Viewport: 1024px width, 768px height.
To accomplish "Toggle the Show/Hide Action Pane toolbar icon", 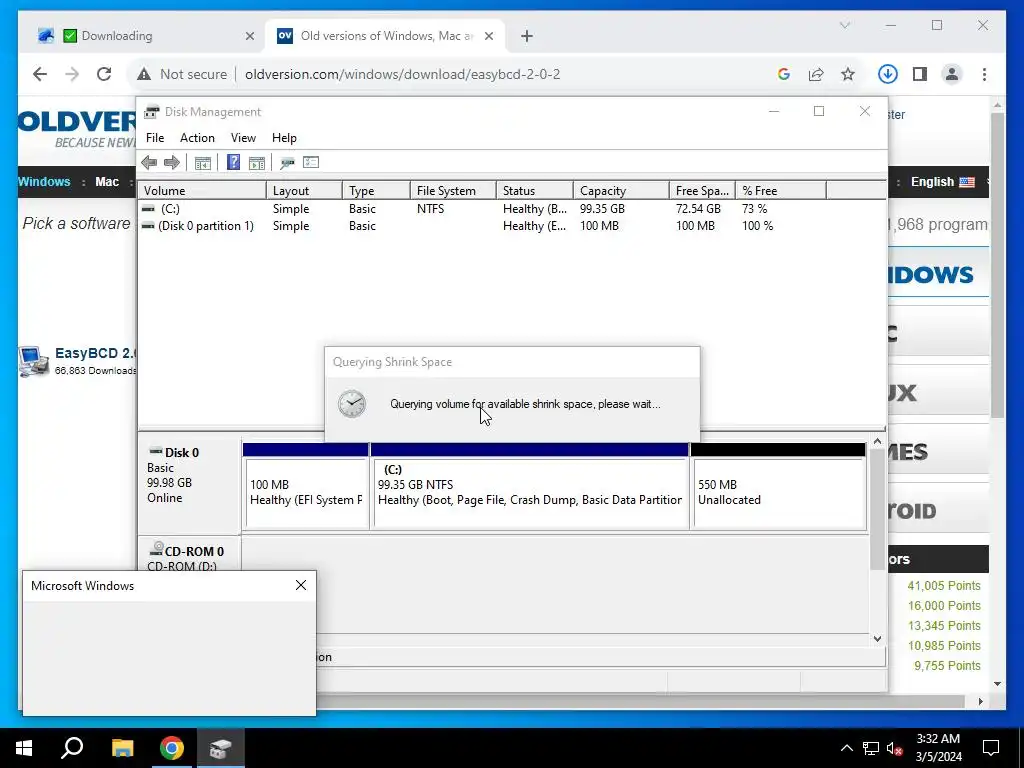I will click(x=257, y=163).
